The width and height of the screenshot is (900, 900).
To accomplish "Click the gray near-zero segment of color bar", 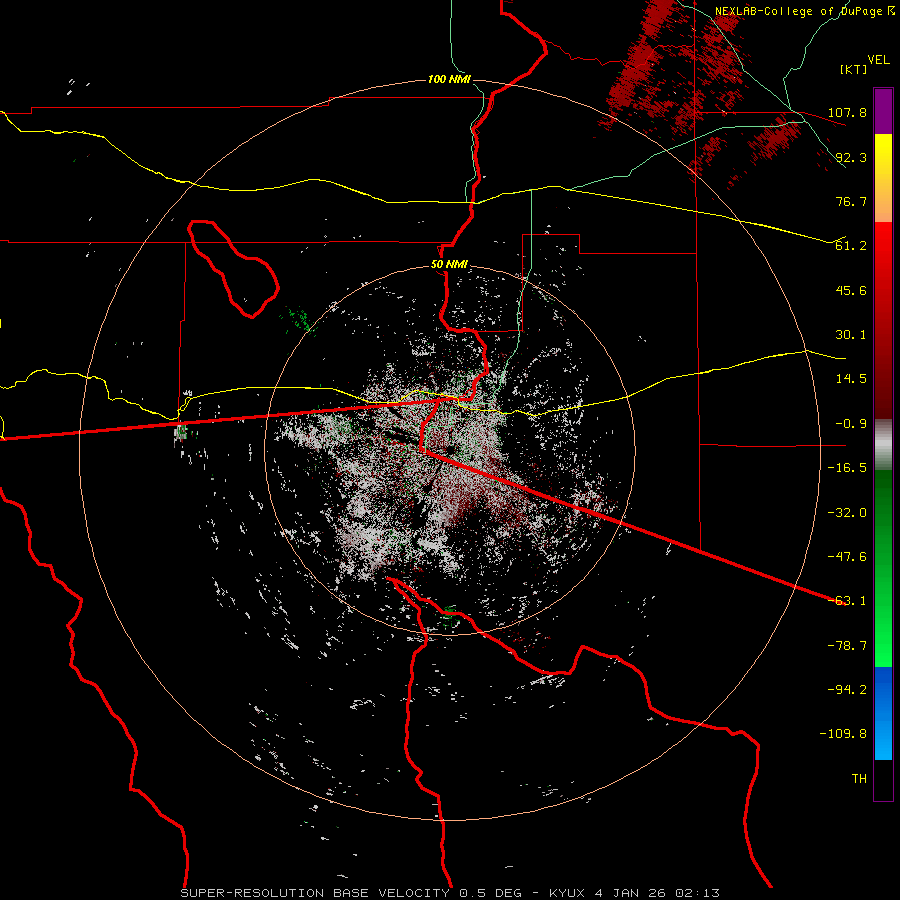I will pos(883,445).
